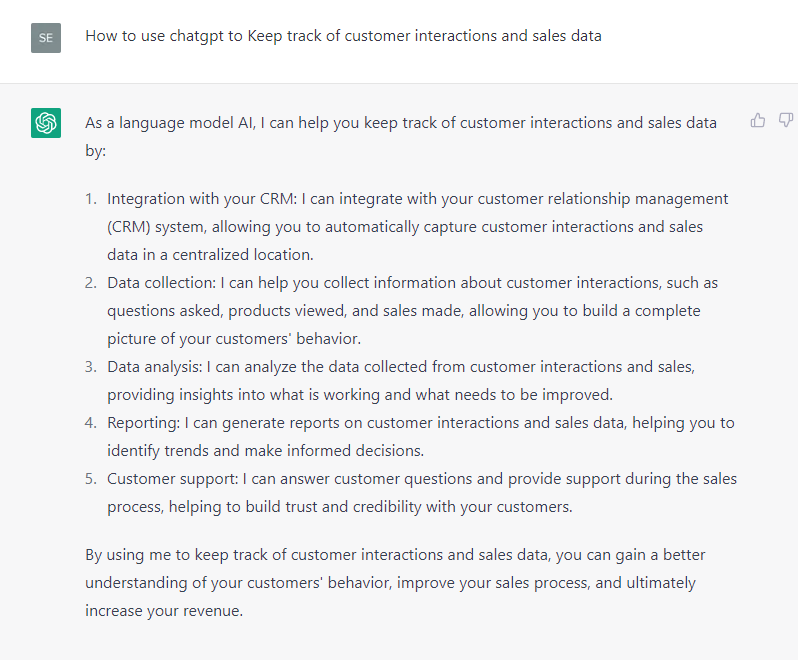Click the thumbs down feedback icon
798x660 pixels.
(x=786, y=121)
